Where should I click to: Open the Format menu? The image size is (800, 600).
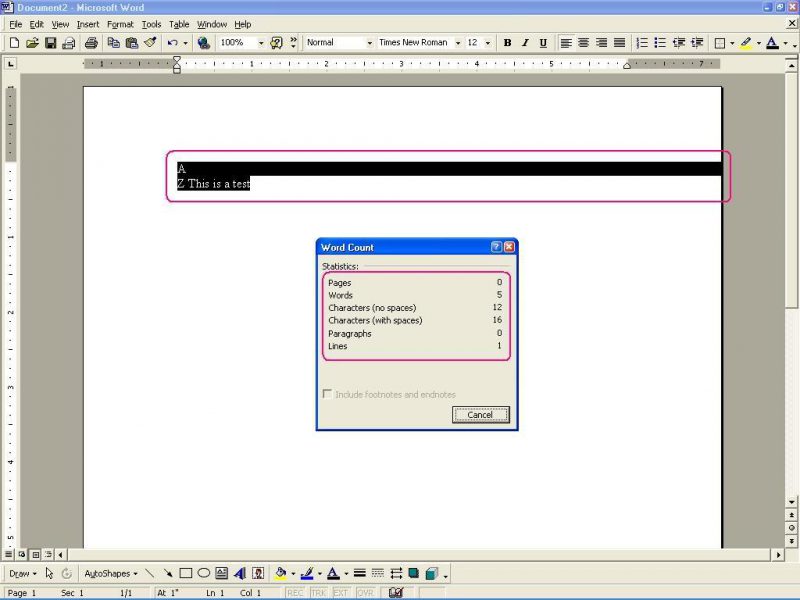pyautogui.click(x=120, y=24)
